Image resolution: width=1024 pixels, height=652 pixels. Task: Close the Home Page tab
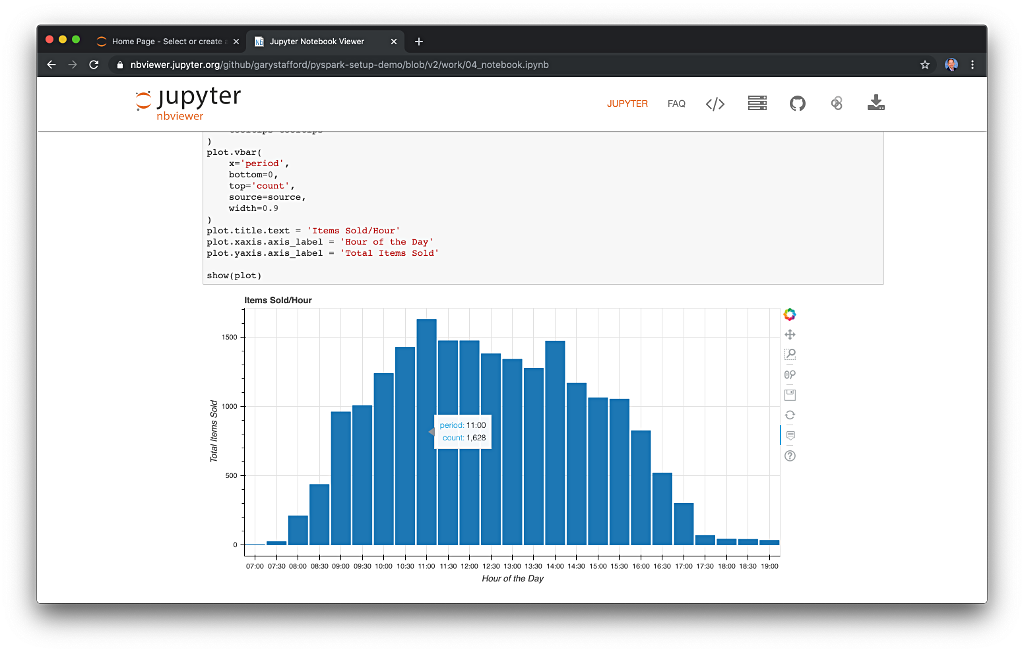click(x=236, y=41)
